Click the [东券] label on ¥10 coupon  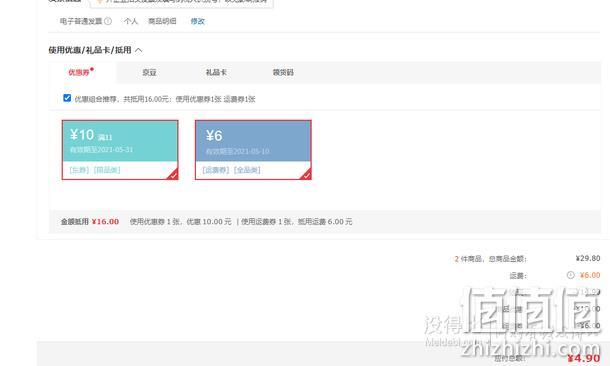[x=79, y=170]
